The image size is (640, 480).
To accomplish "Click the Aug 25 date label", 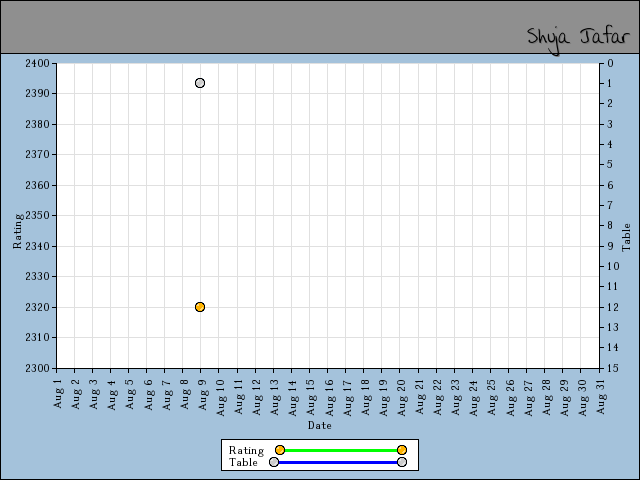I will pyautogui.click(x=492, y=397).
